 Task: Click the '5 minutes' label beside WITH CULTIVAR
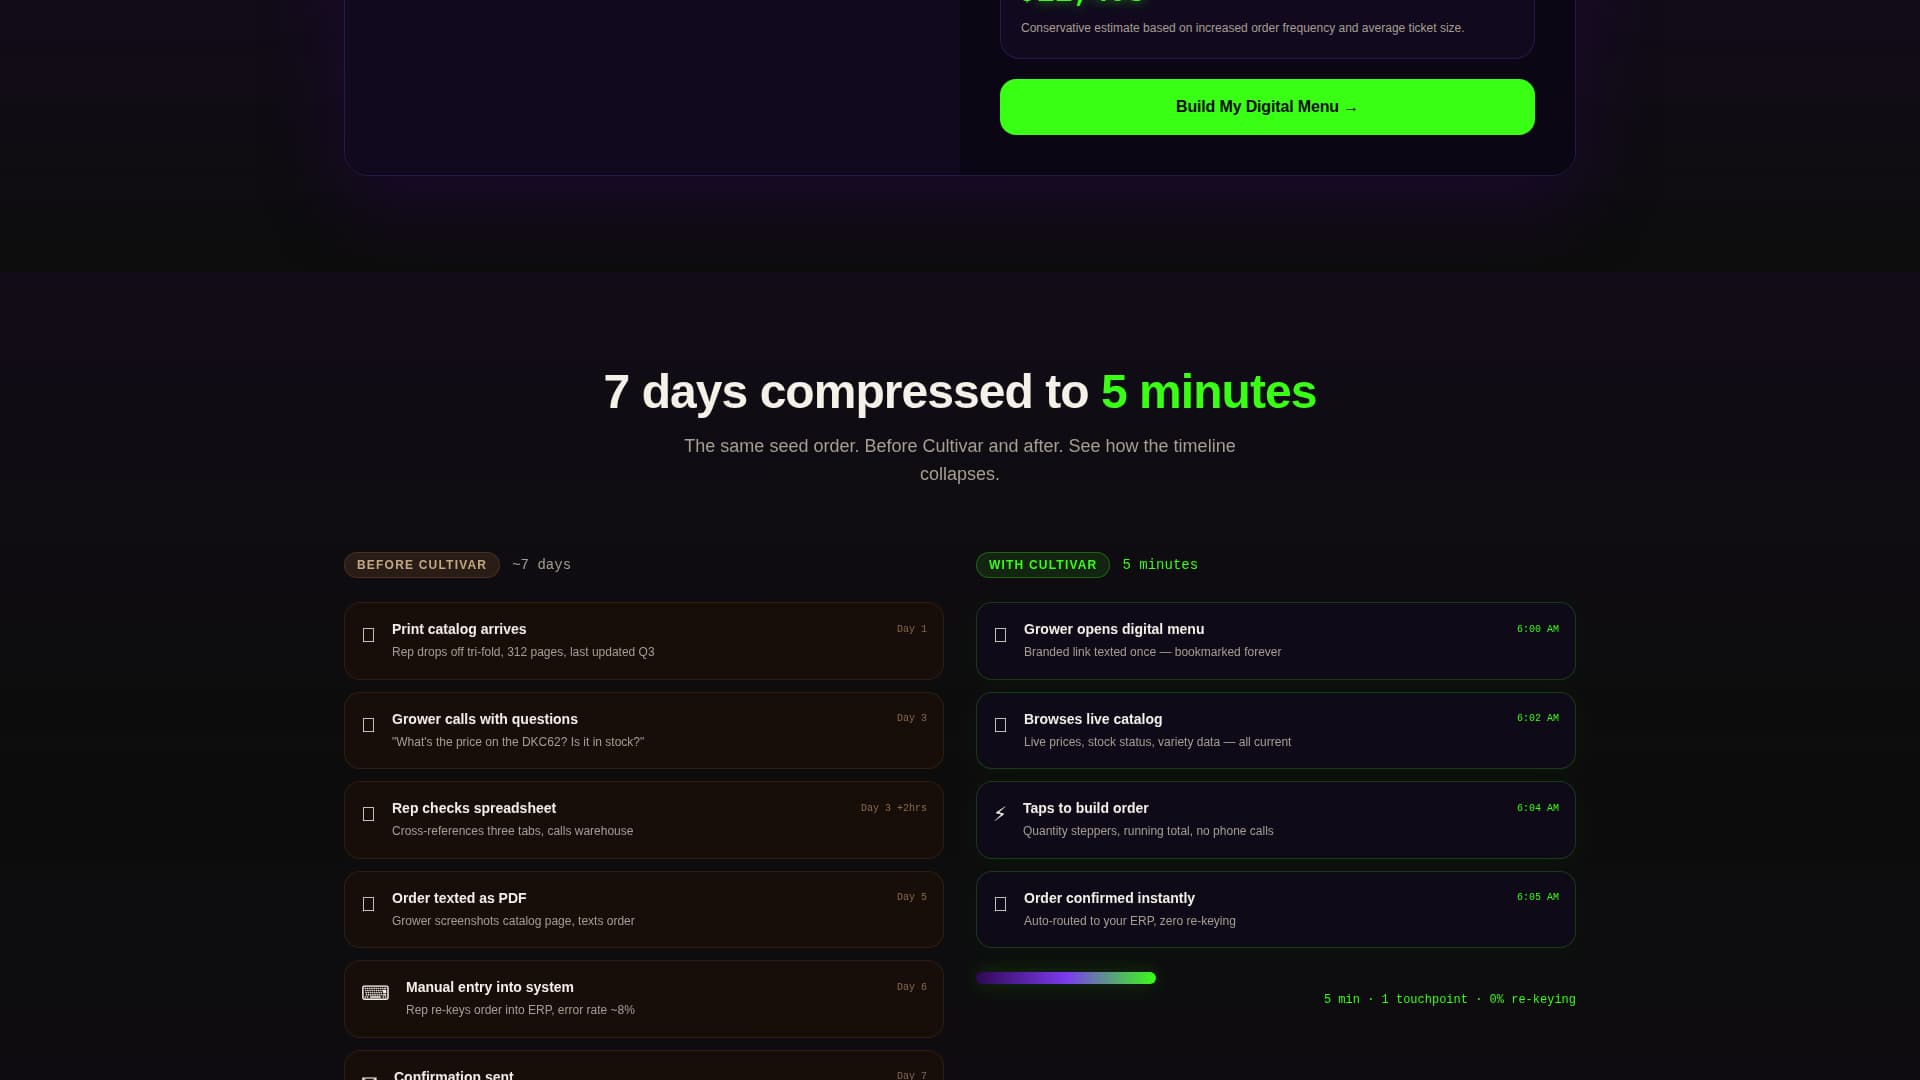[1160, 565]
